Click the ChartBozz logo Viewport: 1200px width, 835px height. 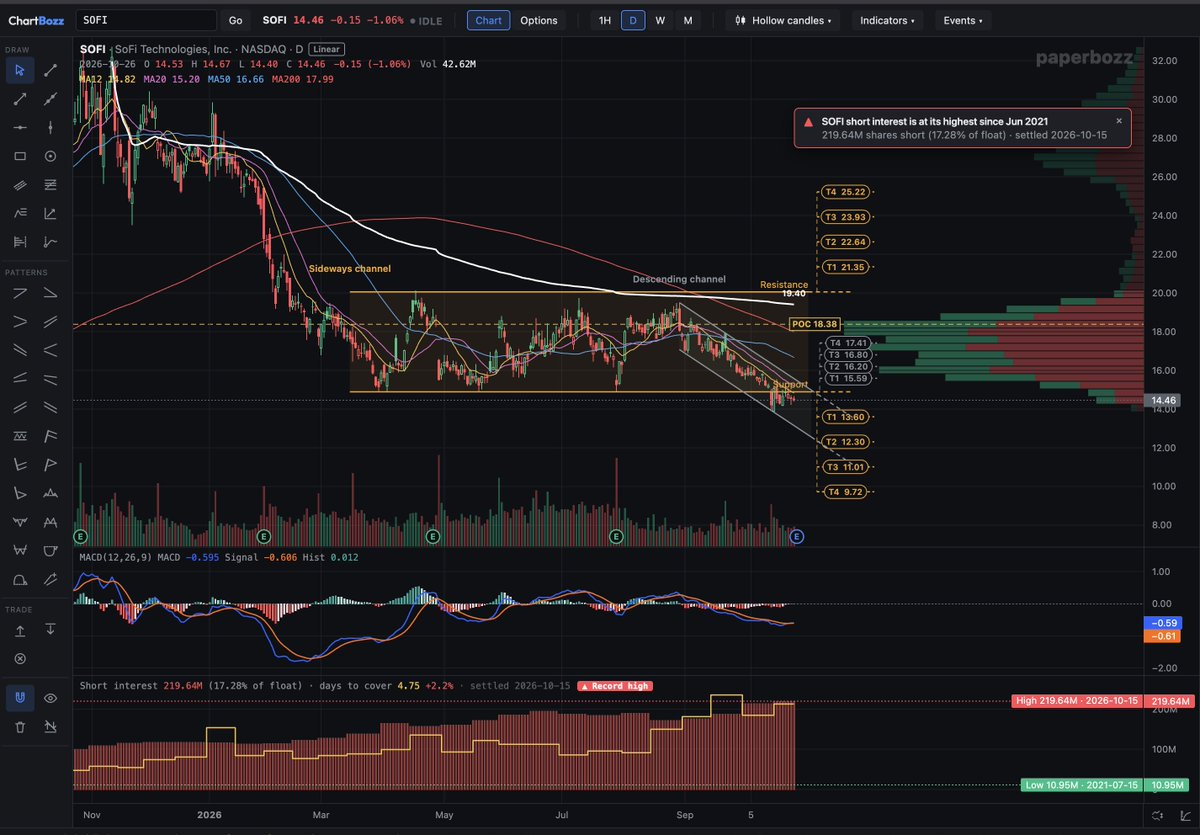coord(38,20)
